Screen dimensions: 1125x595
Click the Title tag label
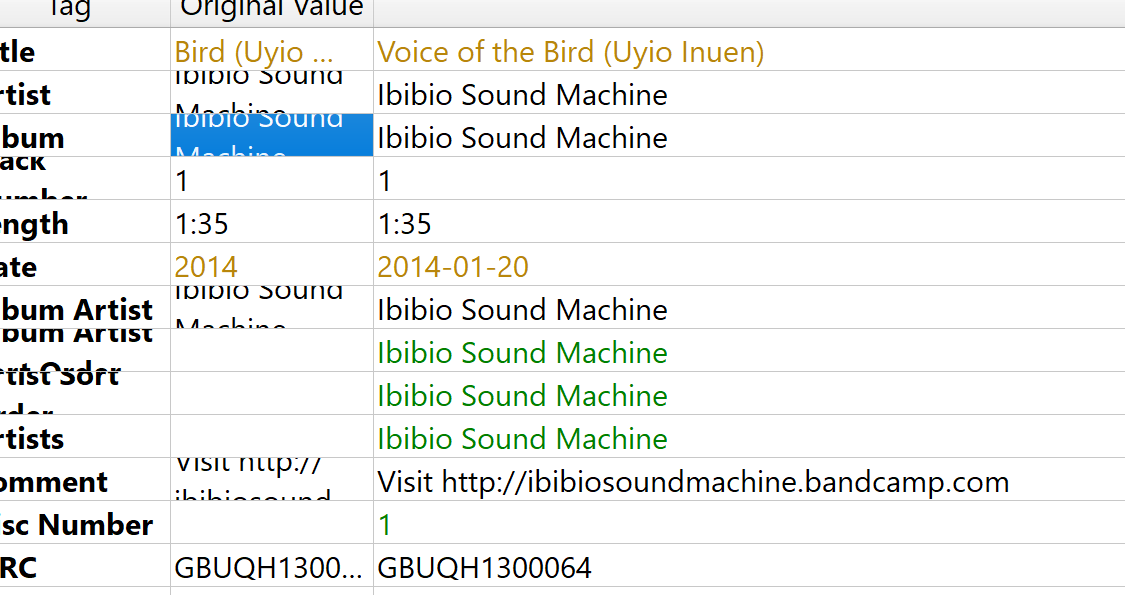coord(17,52)
